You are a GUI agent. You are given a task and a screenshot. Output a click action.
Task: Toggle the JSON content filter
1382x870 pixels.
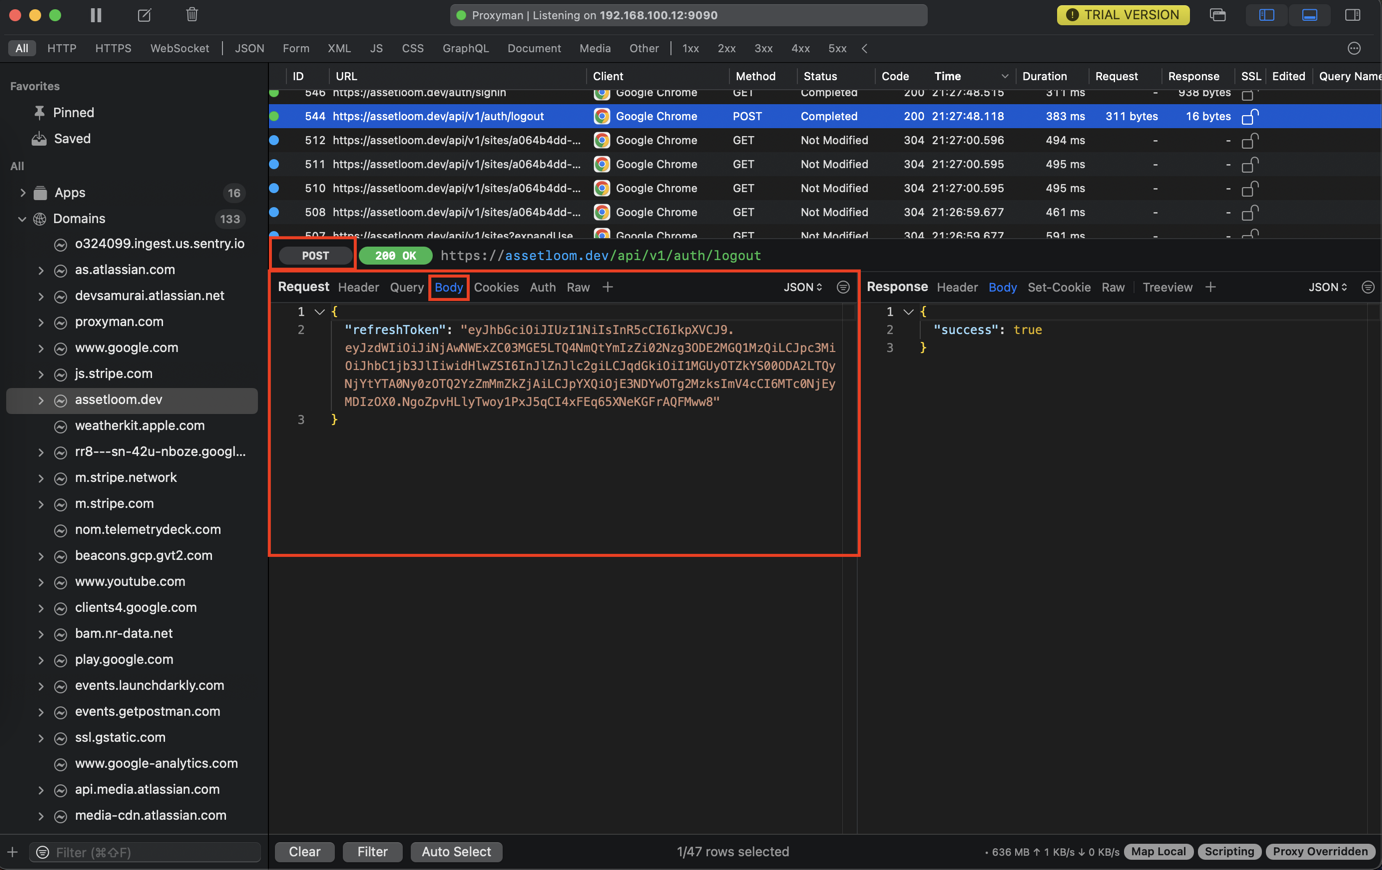pos(249,48)
